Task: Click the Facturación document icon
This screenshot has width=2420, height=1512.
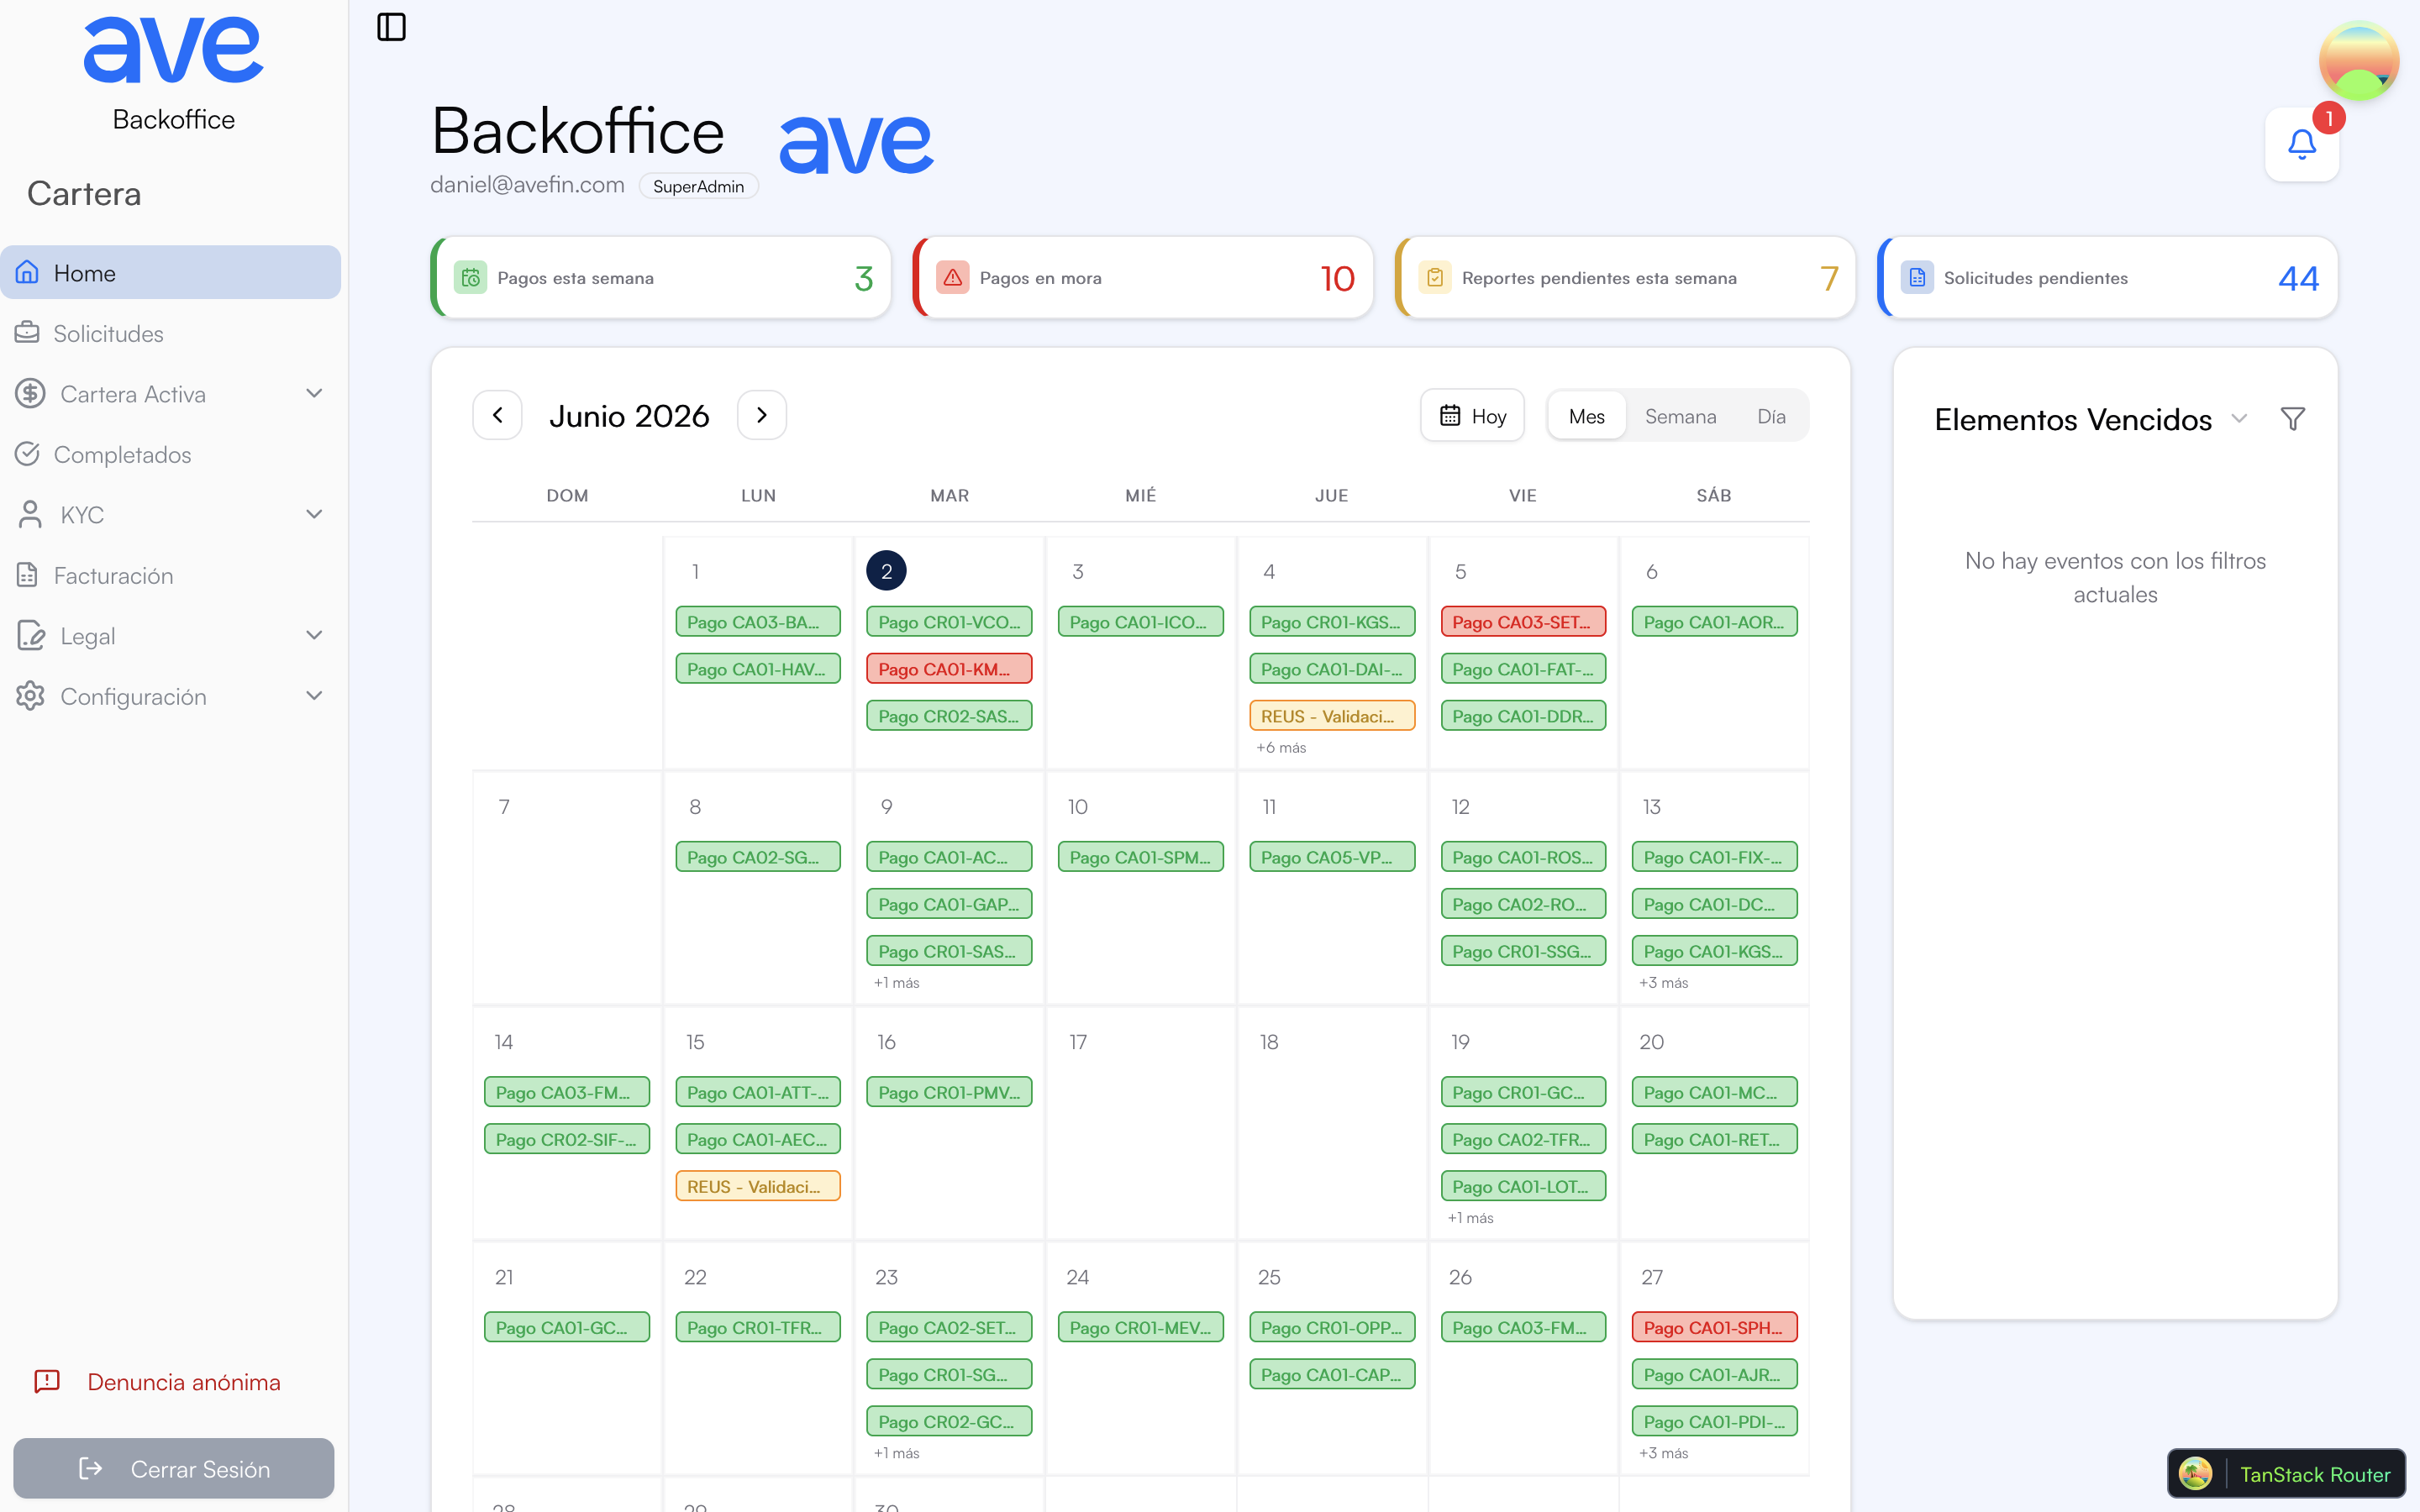Action: point(28,575)
